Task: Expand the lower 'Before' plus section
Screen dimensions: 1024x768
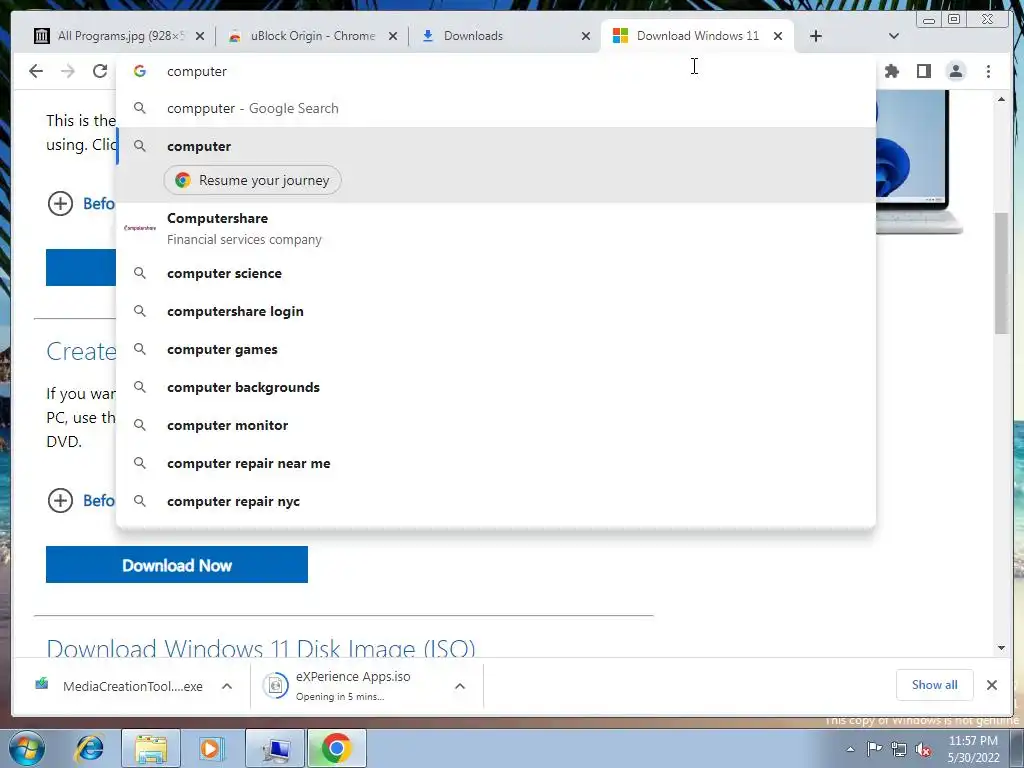Action: [x=60, y=501]
